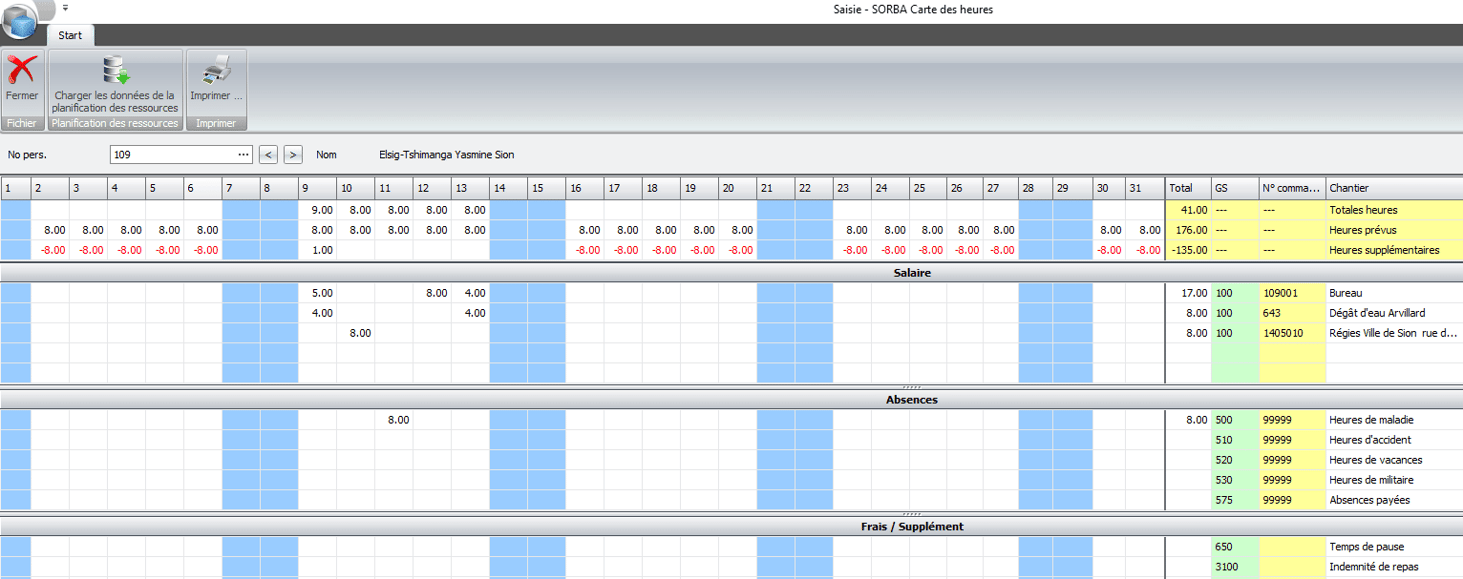The width and height of the screenshot is (1463, 579).
Task: Load resource planning data from database icon
Action: point(116,70)
